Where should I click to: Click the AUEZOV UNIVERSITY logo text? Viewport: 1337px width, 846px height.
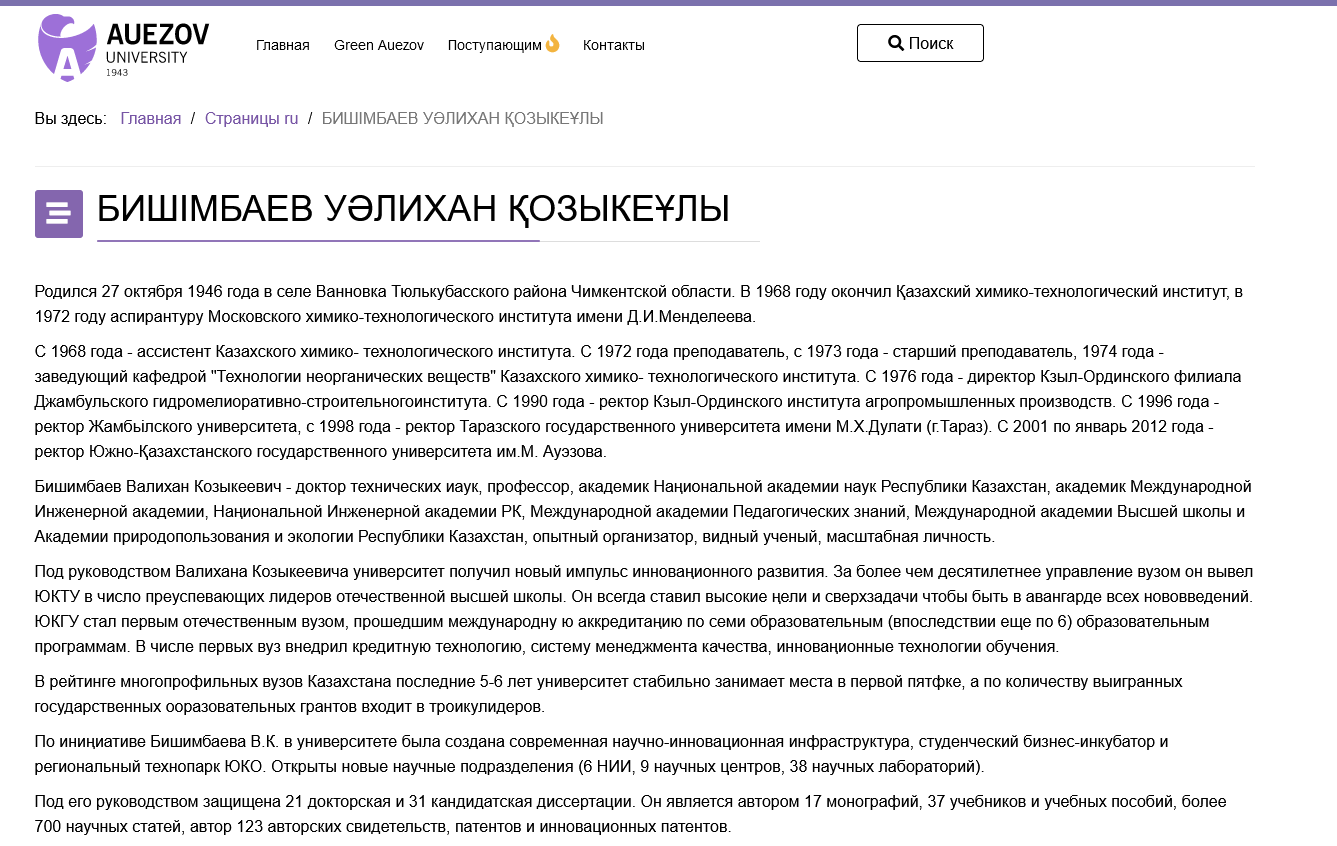(x=157, y=45)
